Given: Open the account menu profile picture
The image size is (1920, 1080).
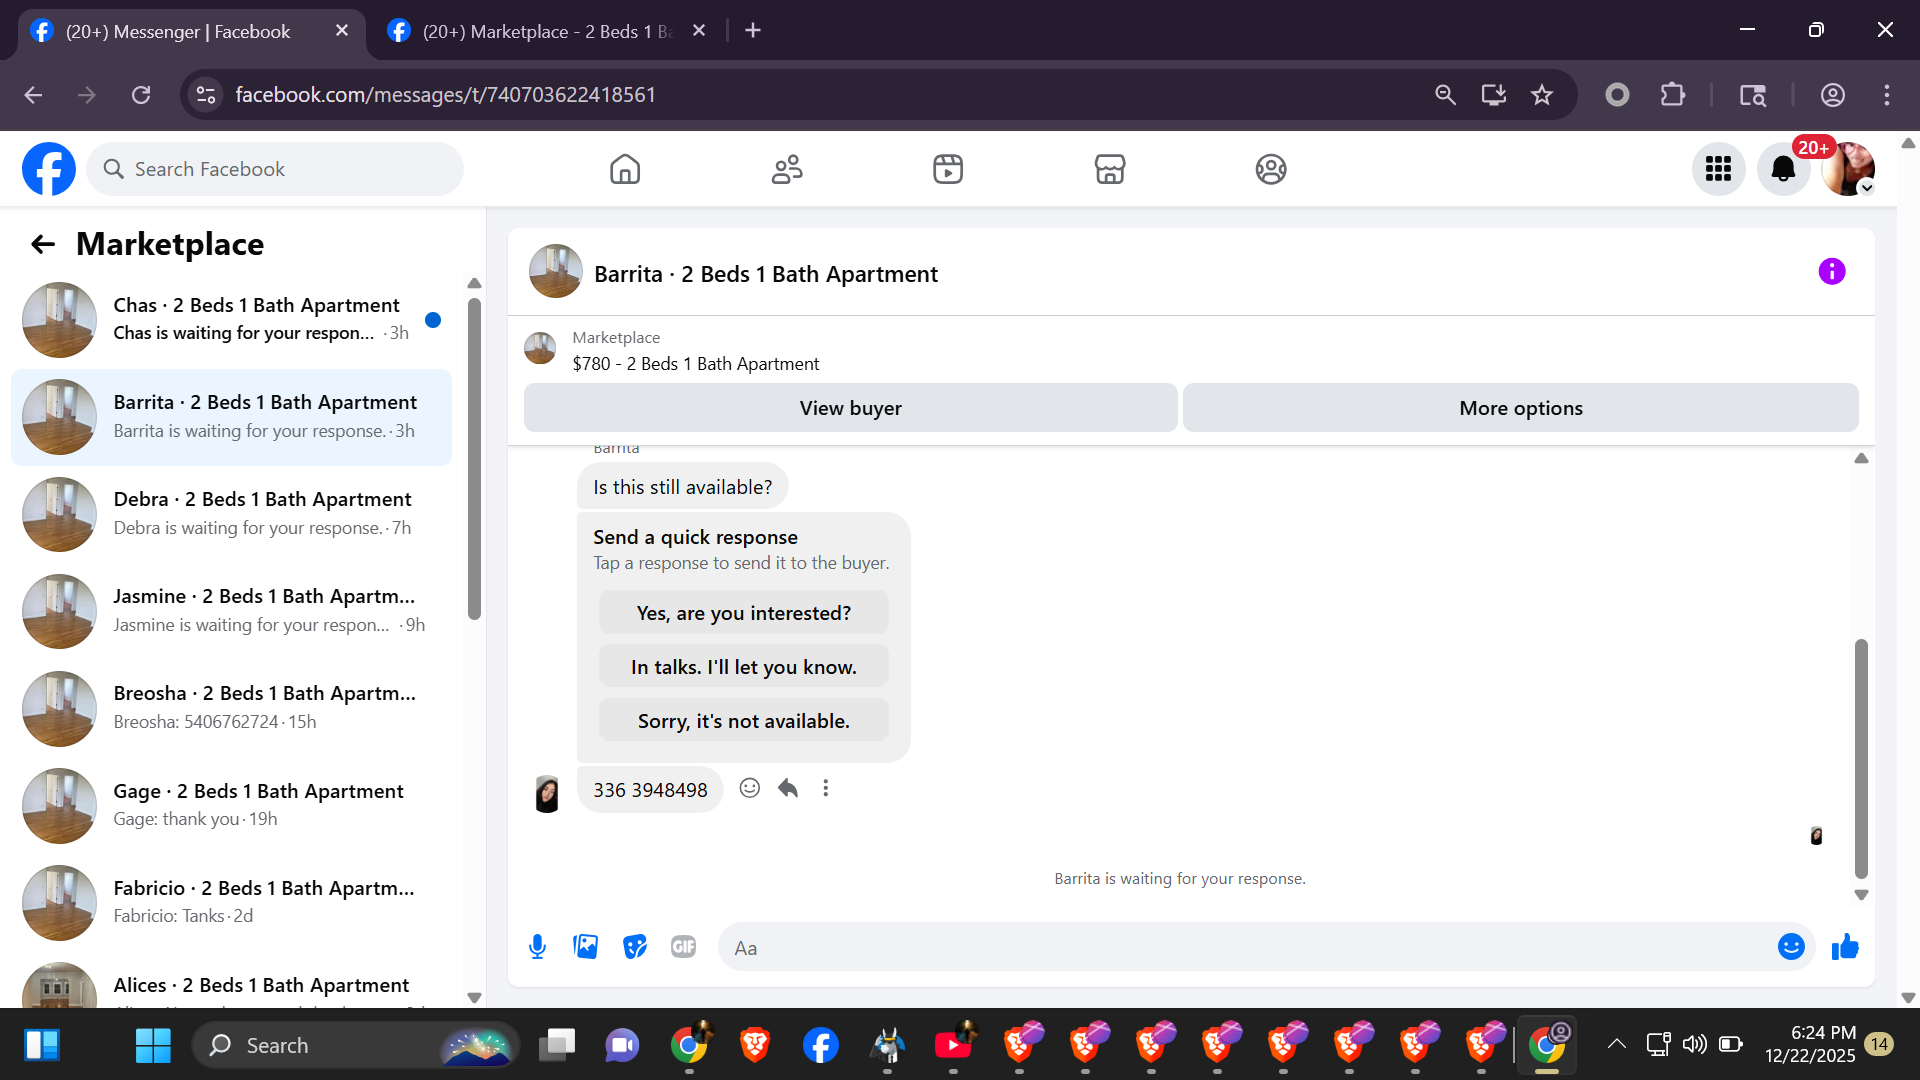Looking at the screenshot, I should 1847,169.
